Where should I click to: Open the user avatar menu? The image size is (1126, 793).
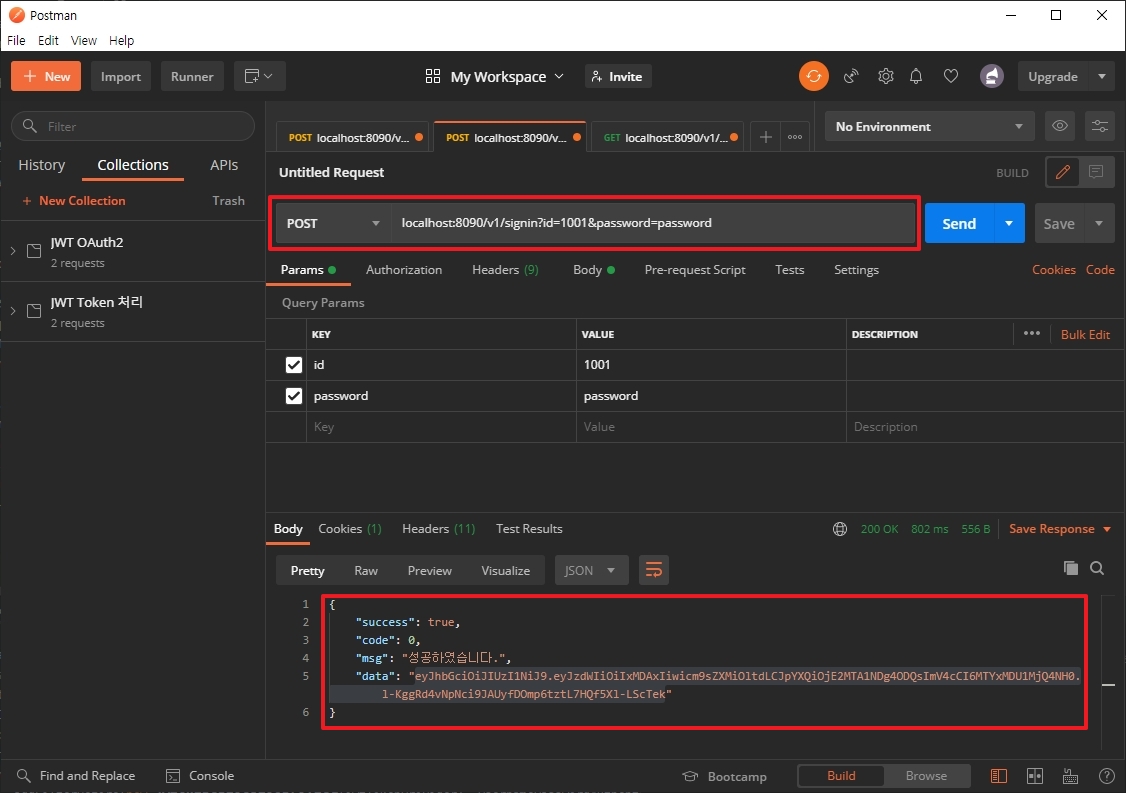pyautogui.click(x=992, y=76)
